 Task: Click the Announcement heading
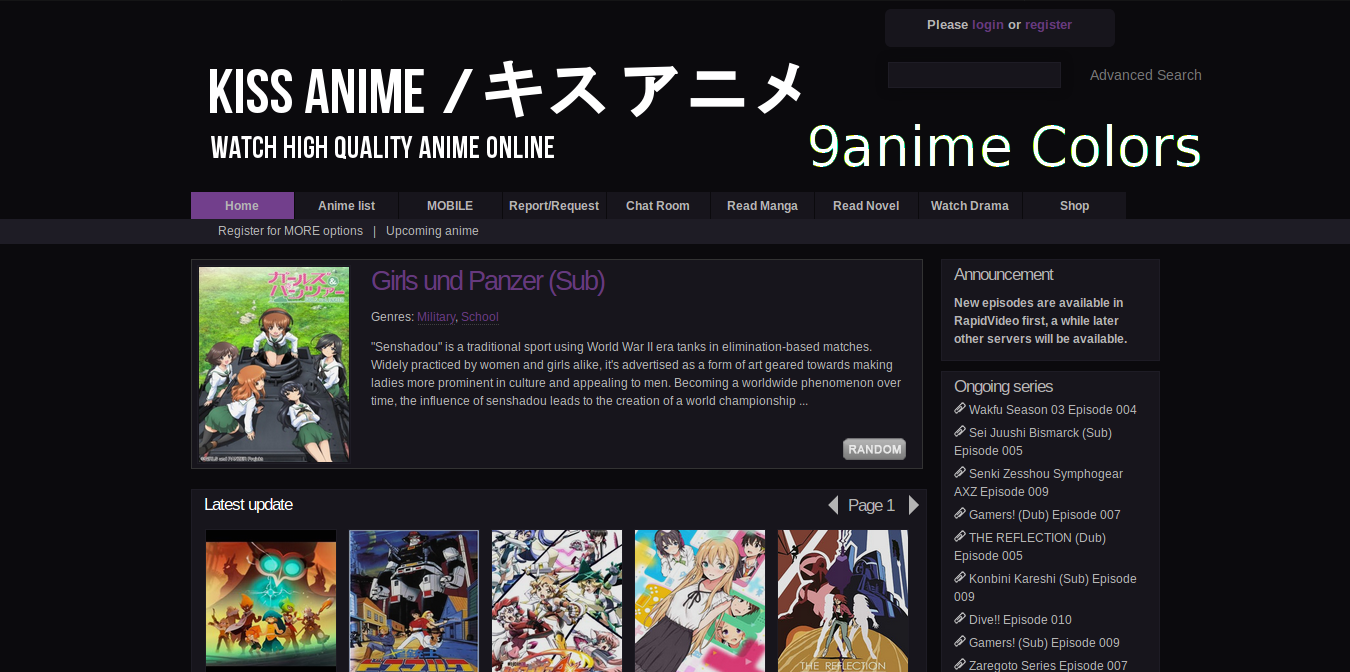click(1004, 274)
